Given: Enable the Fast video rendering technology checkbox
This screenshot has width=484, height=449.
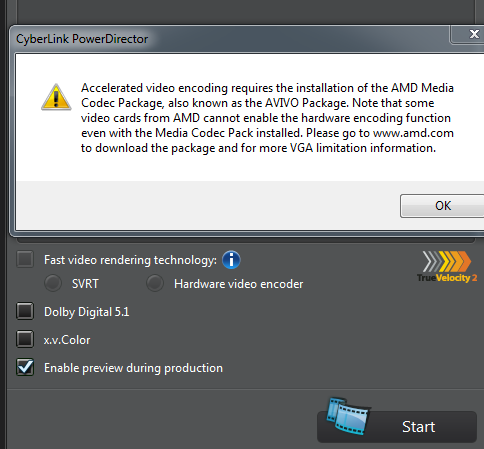Looking at the screenshot, I should 25,259.
